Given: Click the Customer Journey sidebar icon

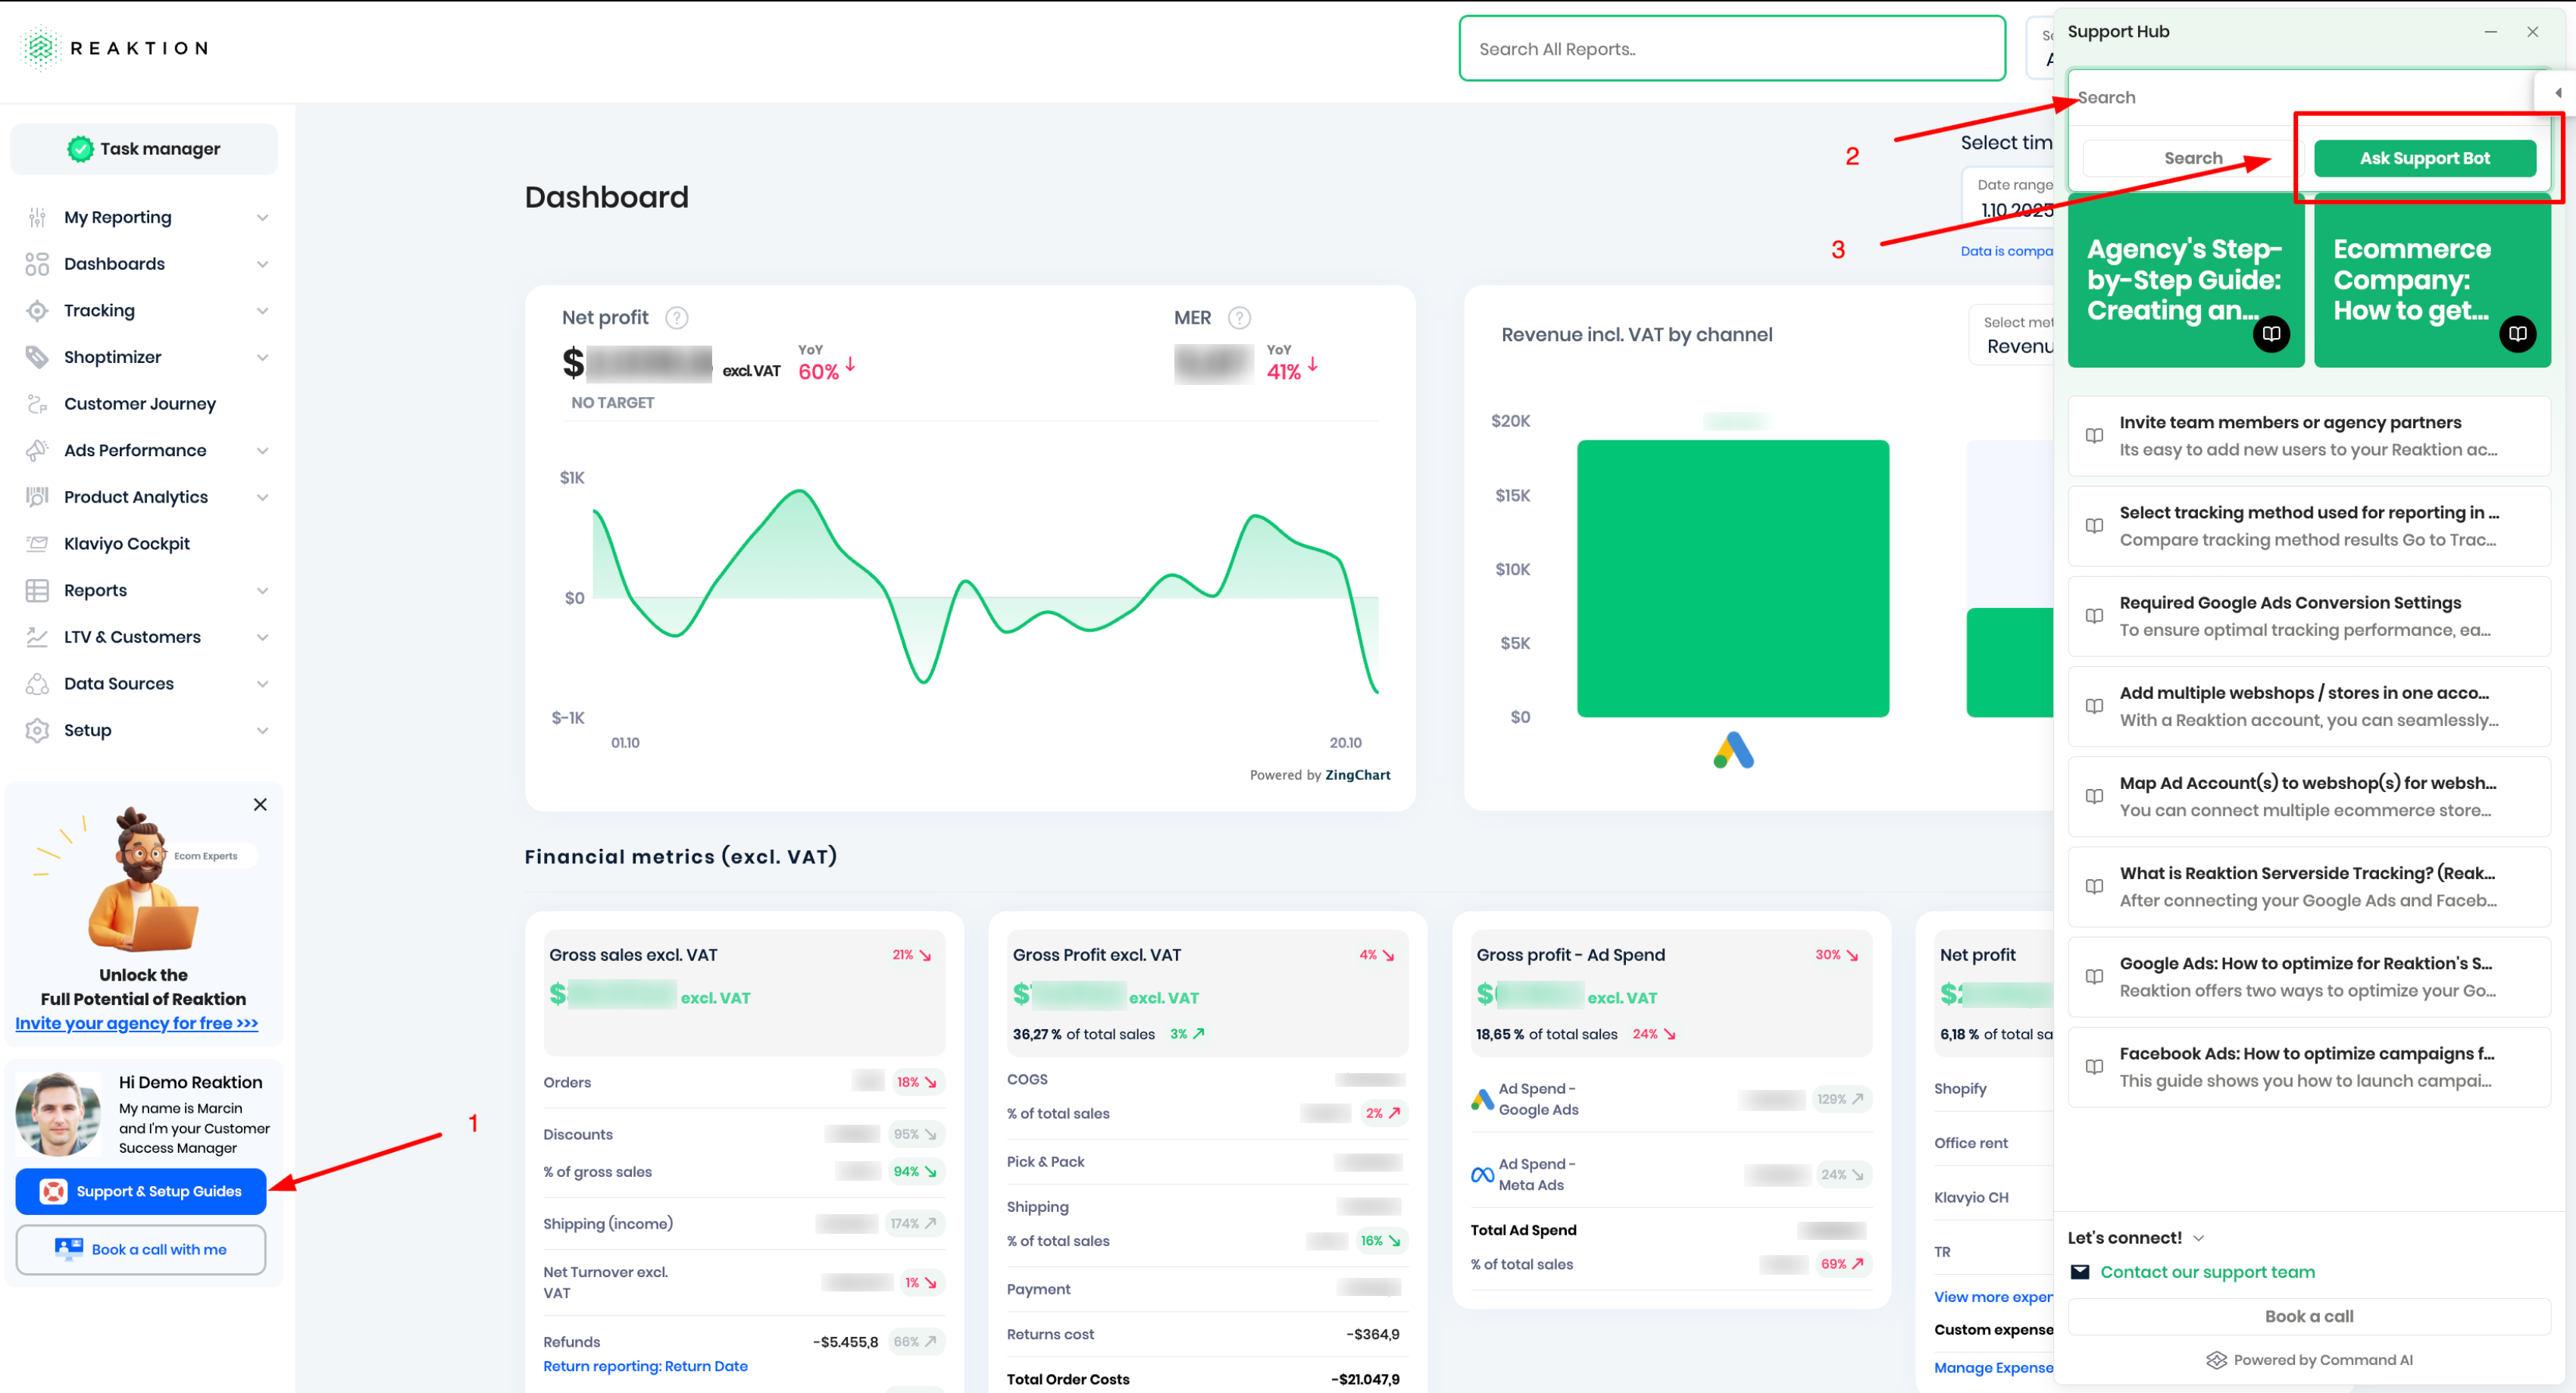Looking at the screenshot, I should (x=37, y=404).
